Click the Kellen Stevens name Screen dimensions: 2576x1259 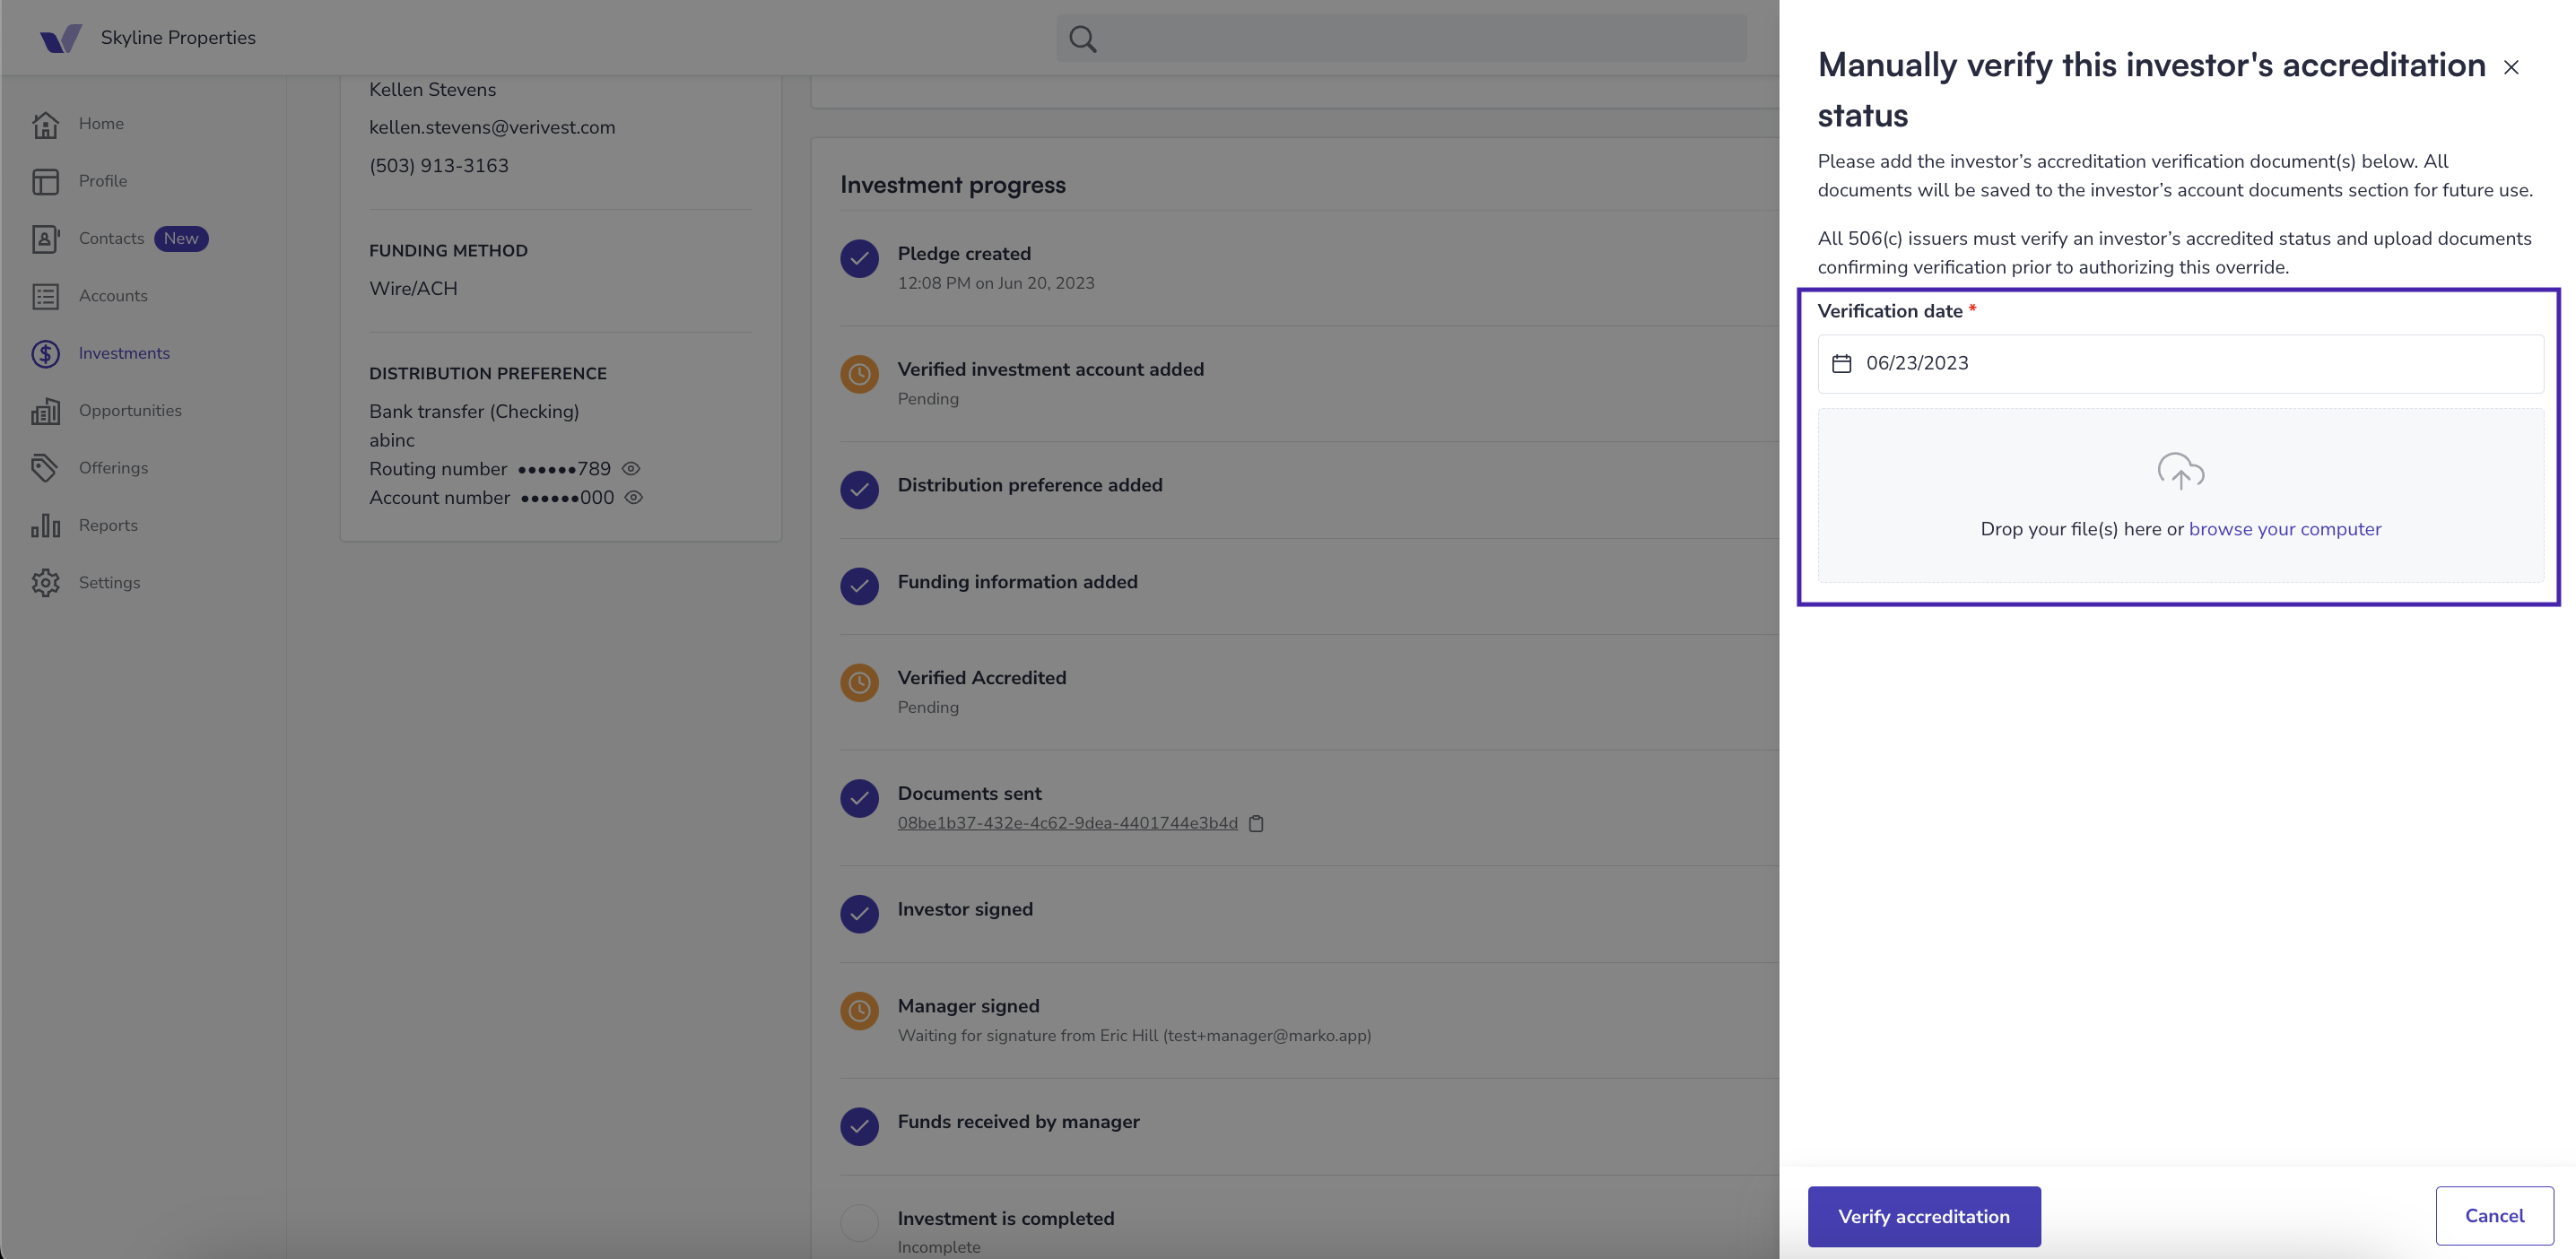(432, 90)
